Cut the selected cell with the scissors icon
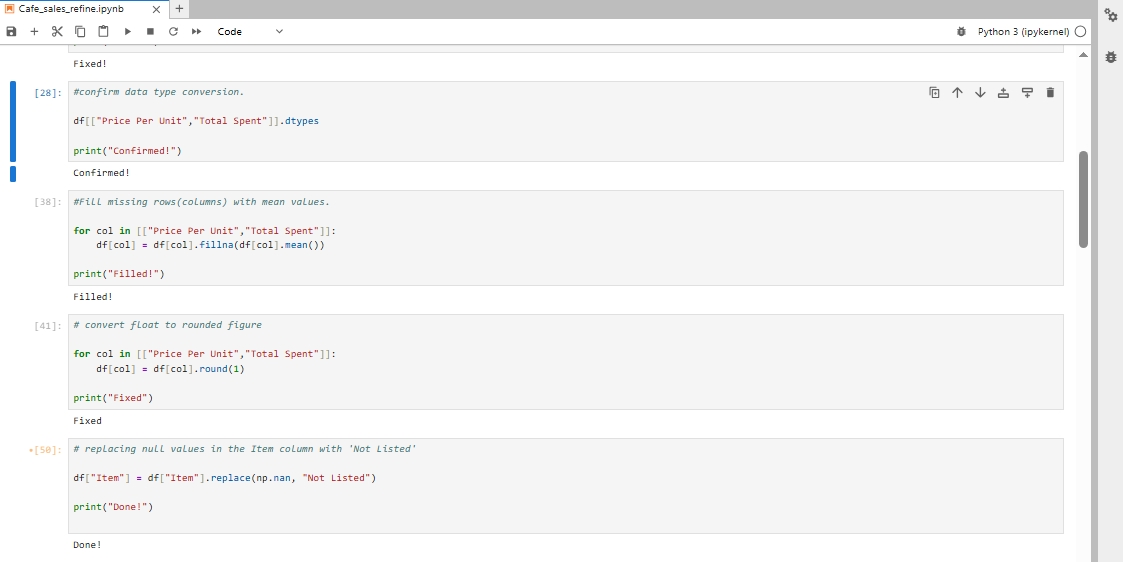 click(x=57, y=32)
